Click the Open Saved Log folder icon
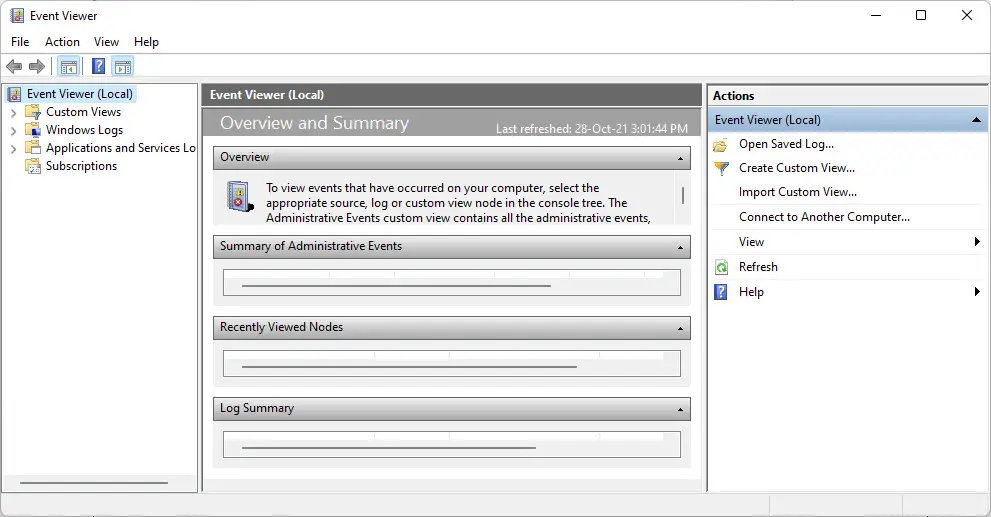The width and height of the screenshot is (991, 517). click(x=720, y=145)
